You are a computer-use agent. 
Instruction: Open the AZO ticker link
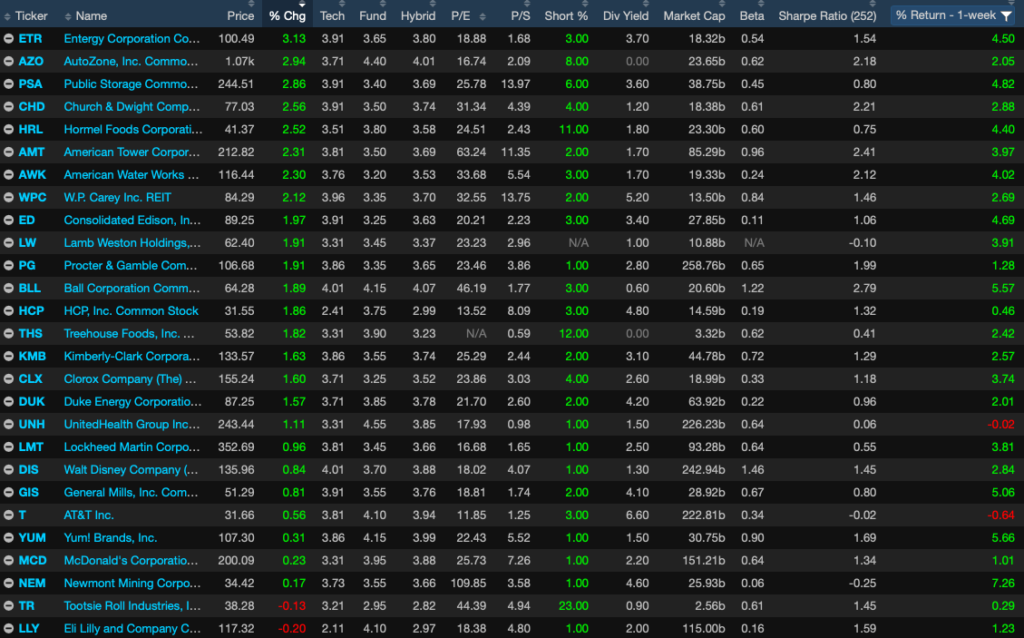[31, 61]
